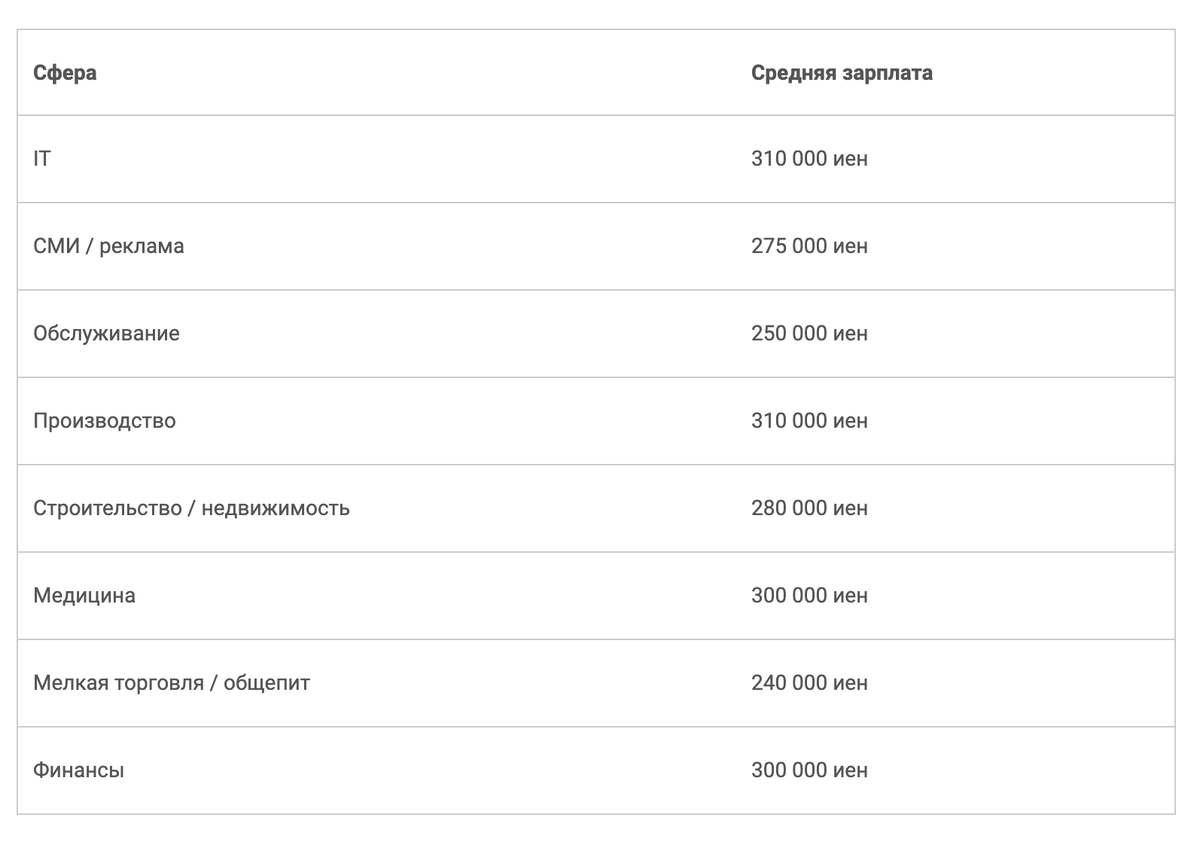This screenshot has width=1200, height=842.
Task: Click the 250 000 иен salary value
Action: click(809, 333)
